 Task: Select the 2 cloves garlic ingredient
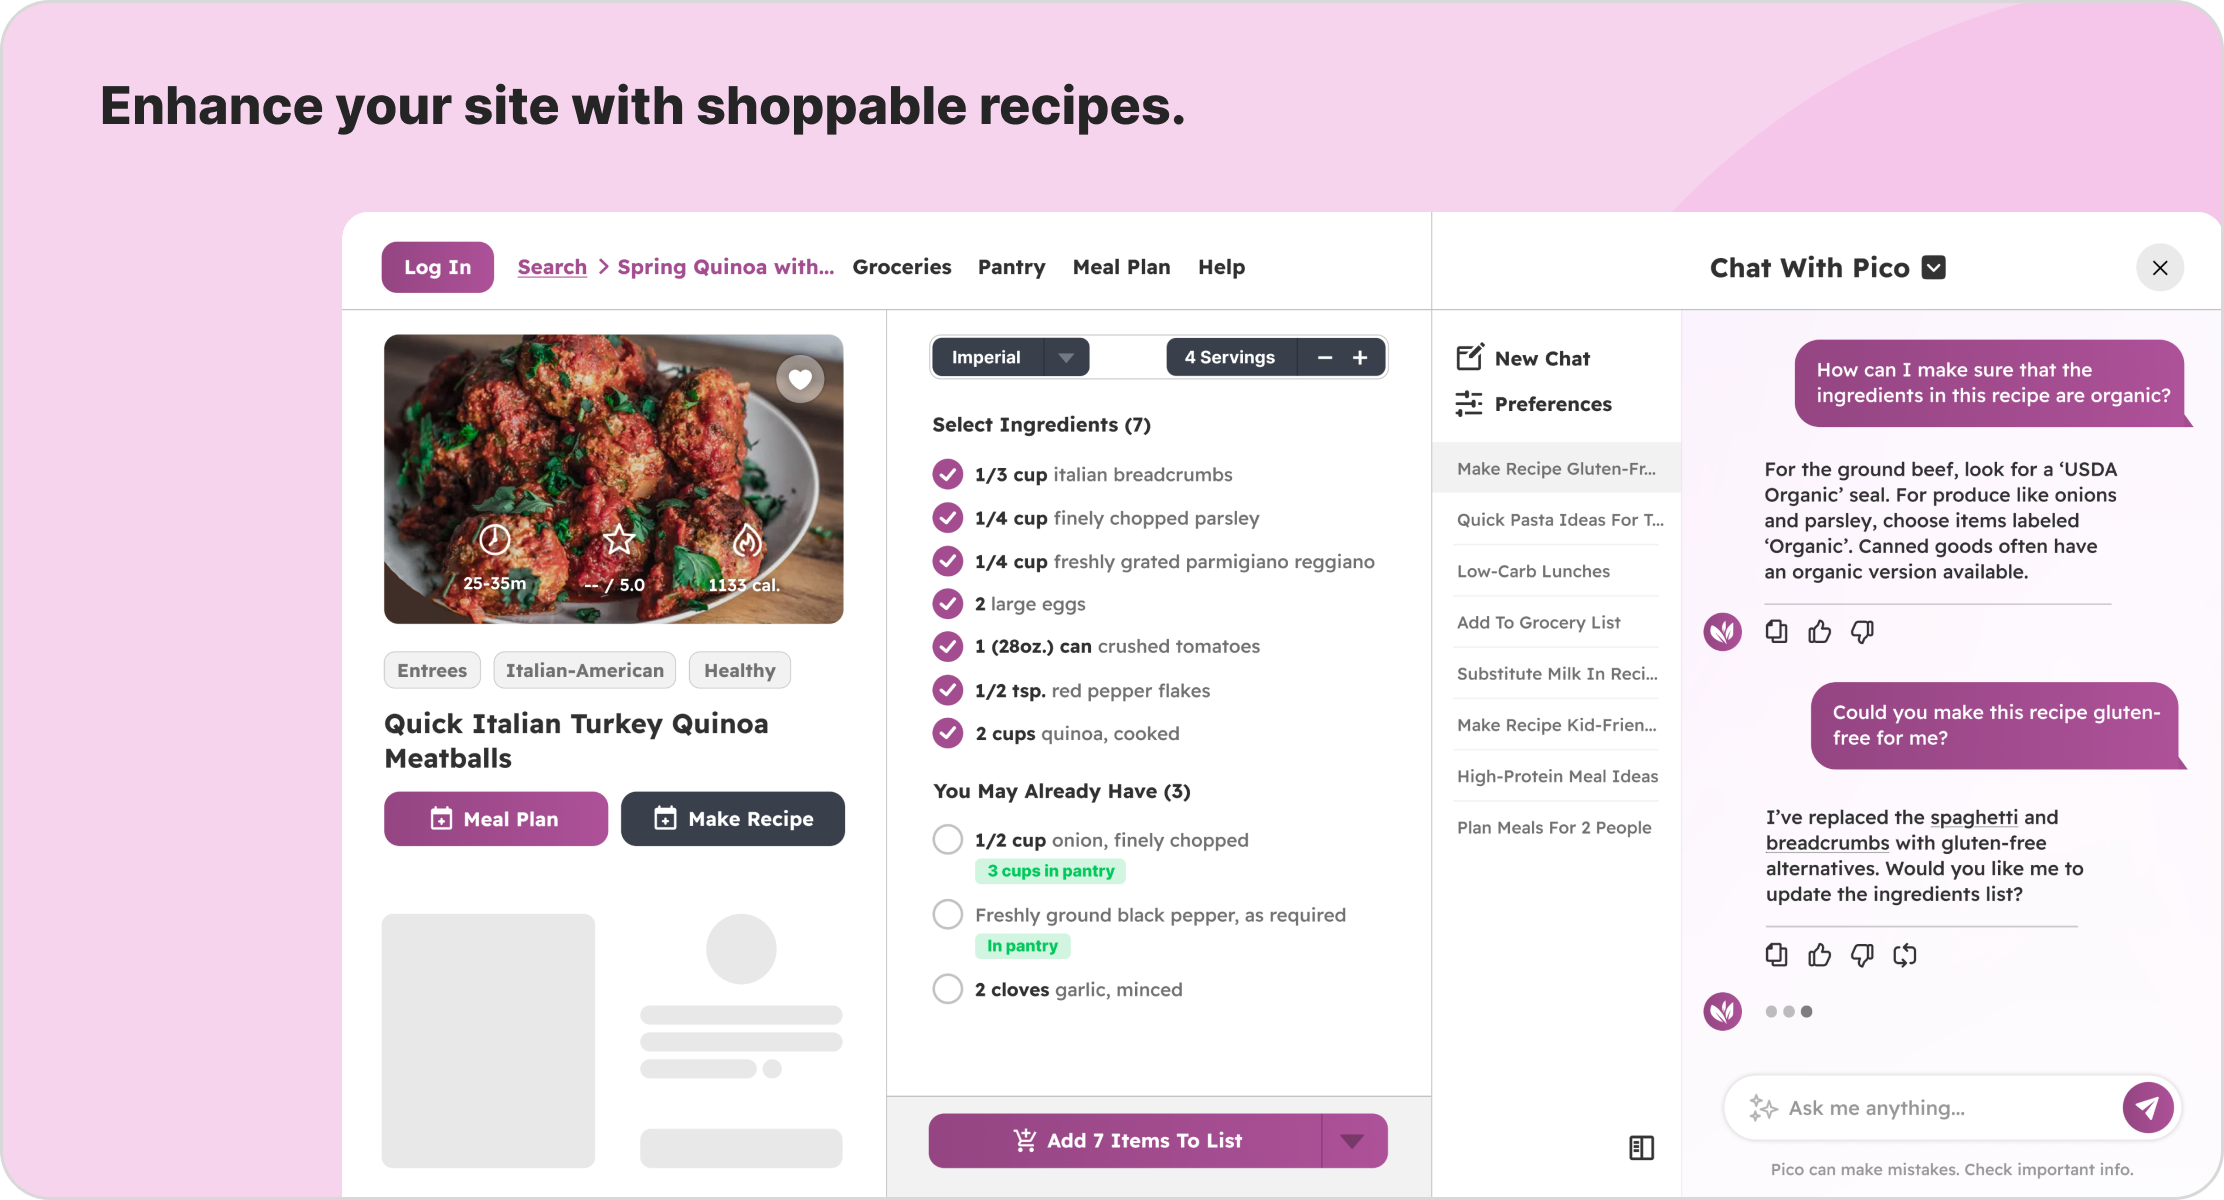[947, 989]
